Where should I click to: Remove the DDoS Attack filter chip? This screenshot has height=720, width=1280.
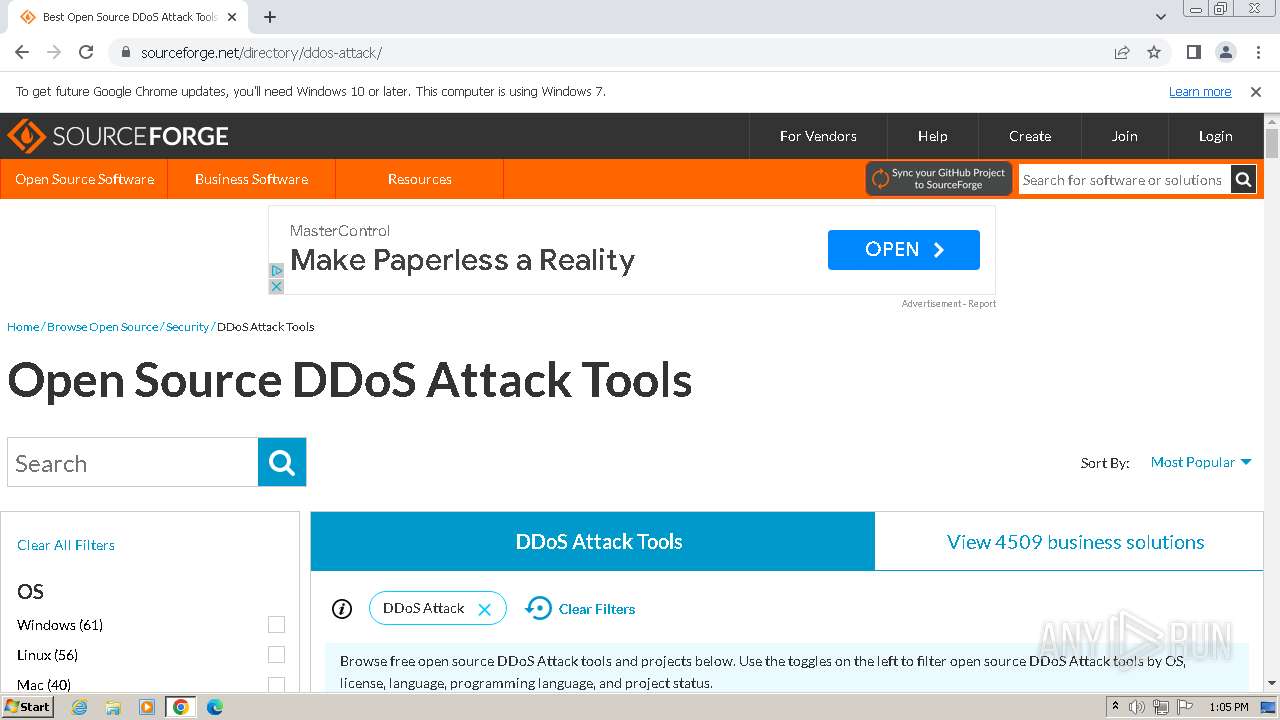[485, 609]
